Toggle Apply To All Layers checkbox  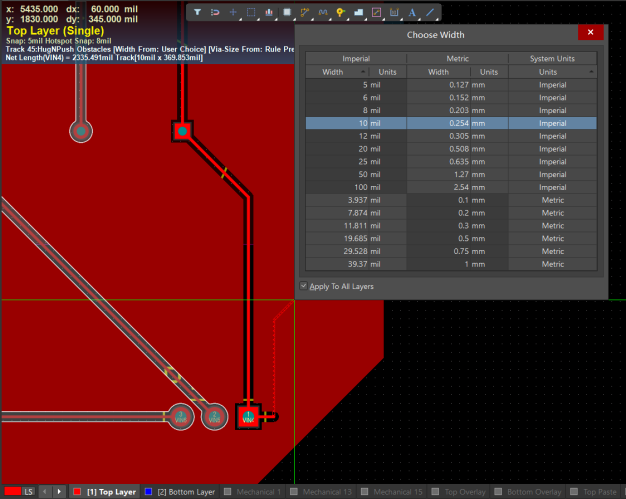tap(305, 287)
